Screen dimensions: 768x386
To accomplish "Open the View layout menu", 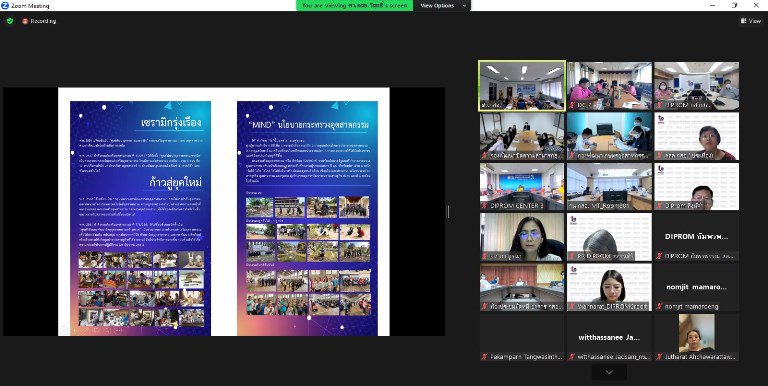I will 751,21.
